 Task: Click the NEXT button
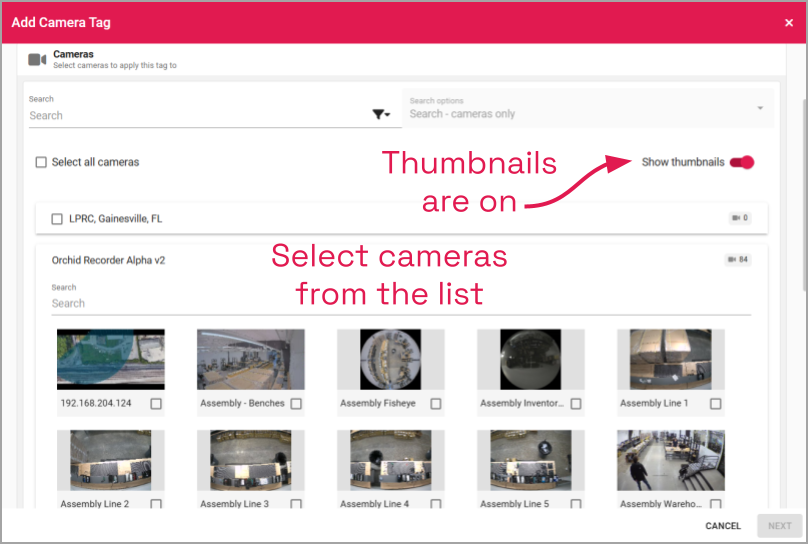click(780, 526)
